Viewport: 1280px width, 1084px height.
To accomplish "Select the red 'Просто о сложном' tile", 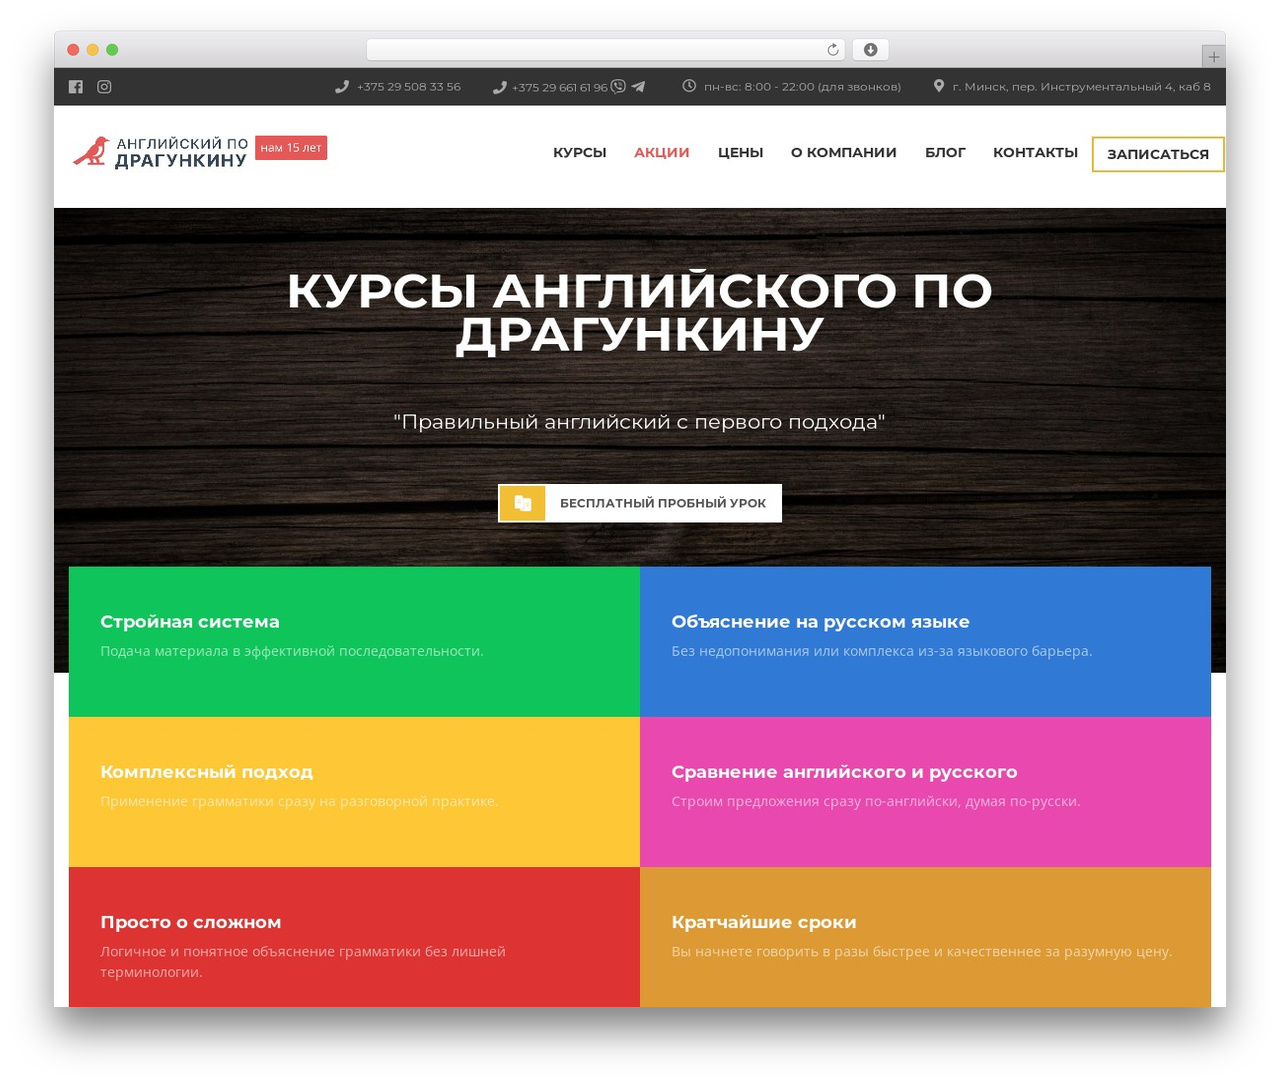I will pos(354,937).
